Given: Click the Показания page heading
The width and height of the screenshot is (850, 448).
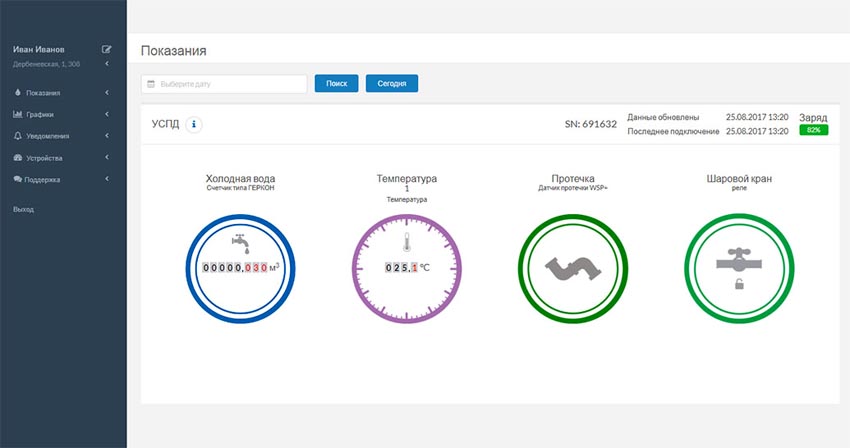Looking at the screenshot, I should click(x=173, y=50).
